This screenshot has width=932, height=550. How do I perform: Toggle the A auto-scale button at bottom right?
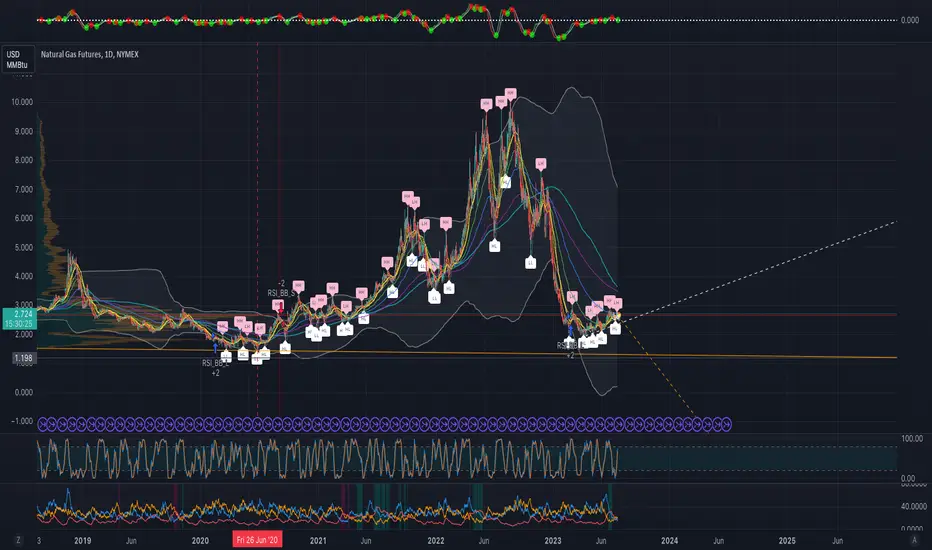coord(914,540)
